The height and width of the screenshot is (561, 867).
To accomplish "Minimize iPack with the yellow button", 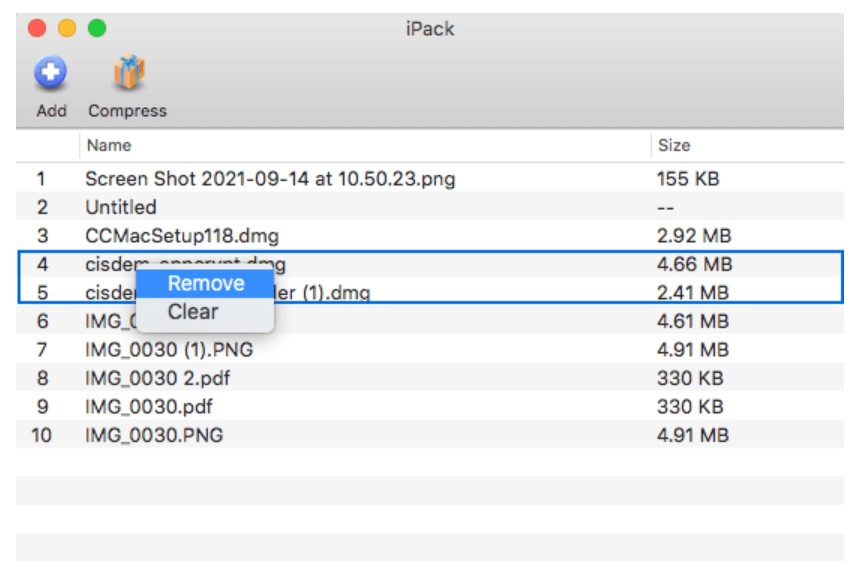I will point(67,28).
